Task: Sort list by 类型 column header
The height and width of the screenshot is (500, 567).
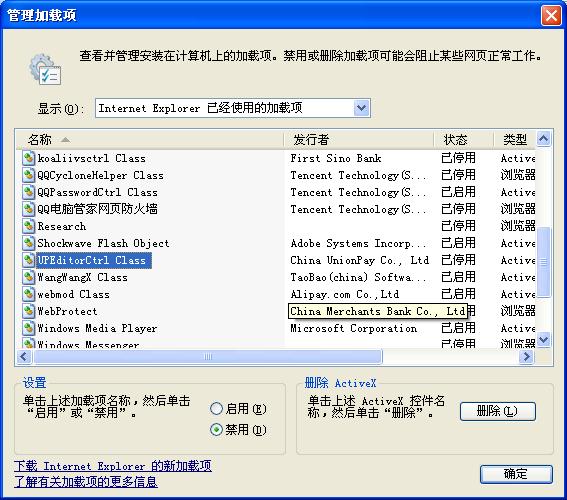Action: tap(515, 140)
